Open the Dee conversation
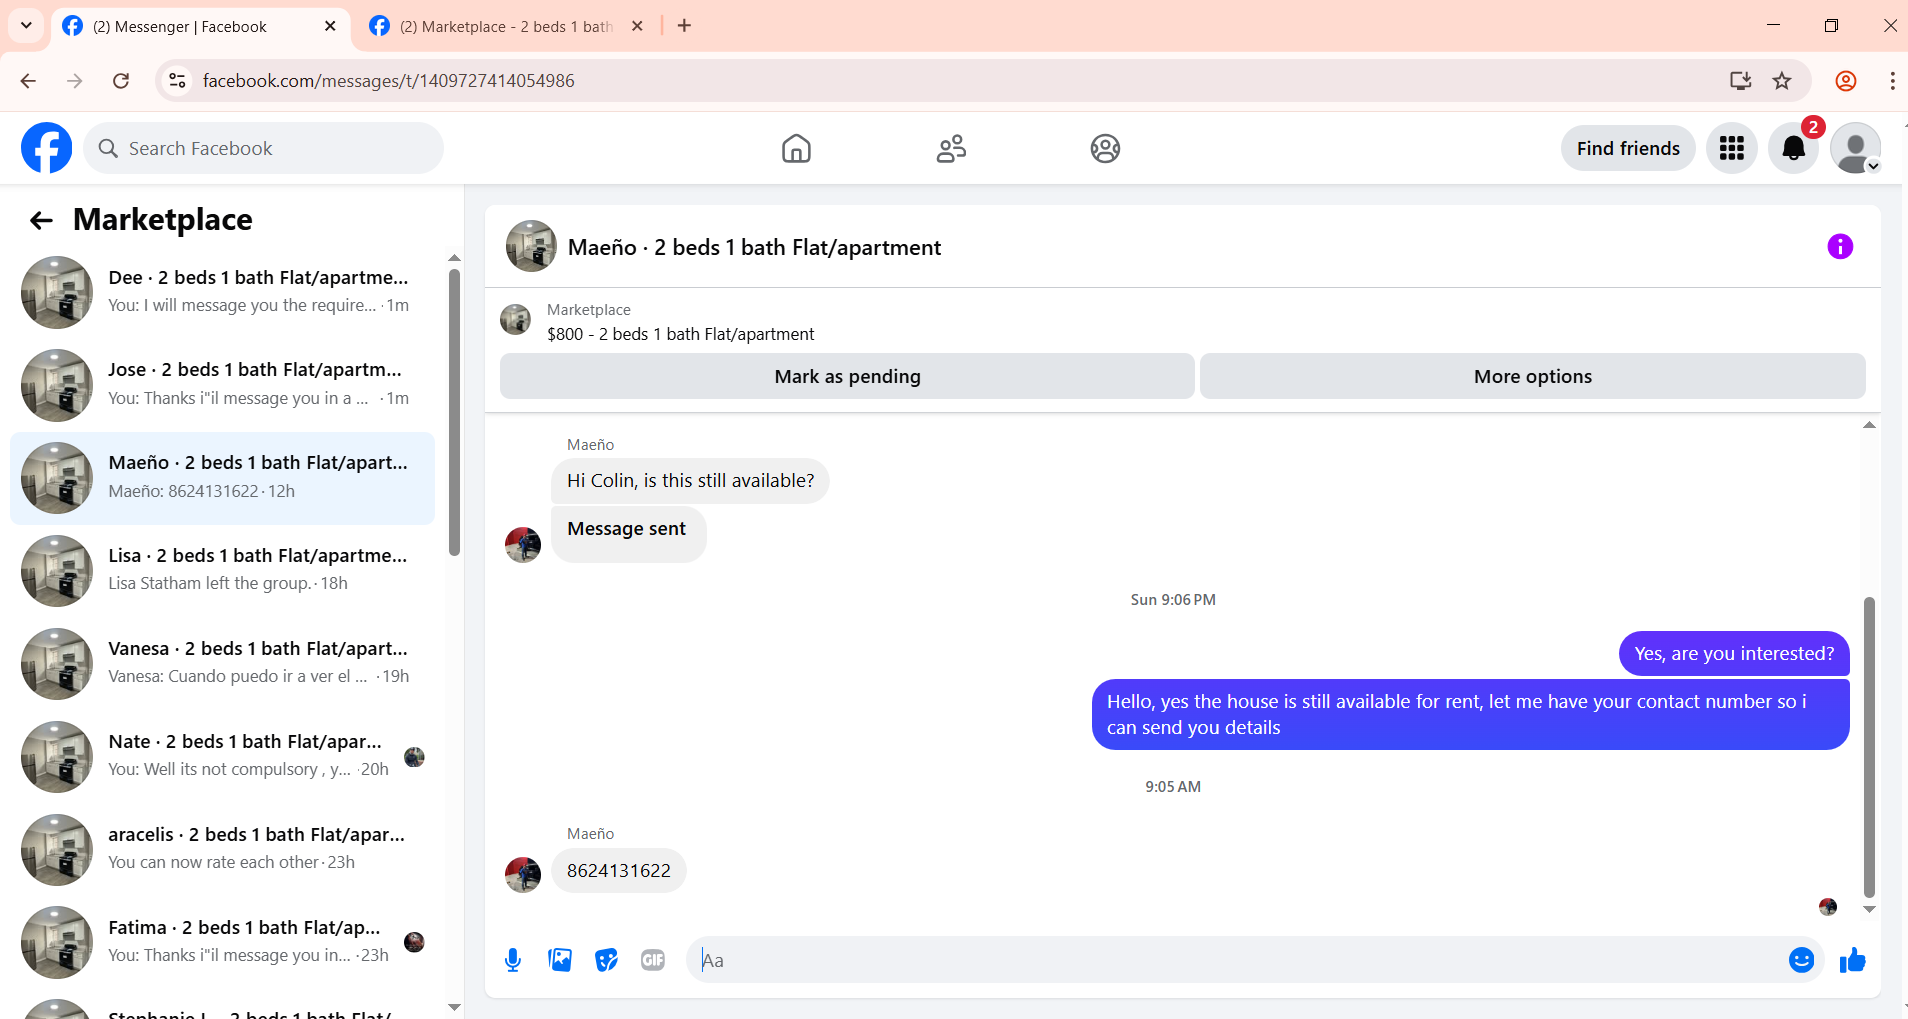 tap(222, 292)
